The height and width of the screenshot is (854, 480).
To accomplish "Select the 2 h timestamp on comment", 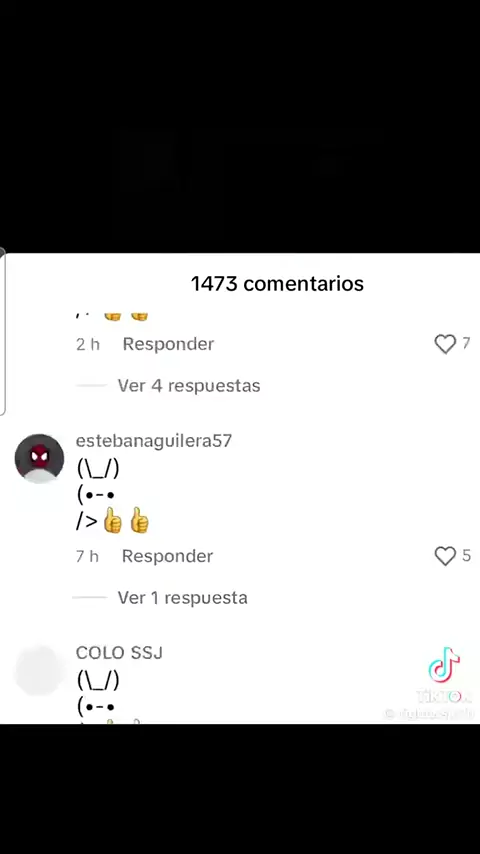I will (x=88, y=344).
